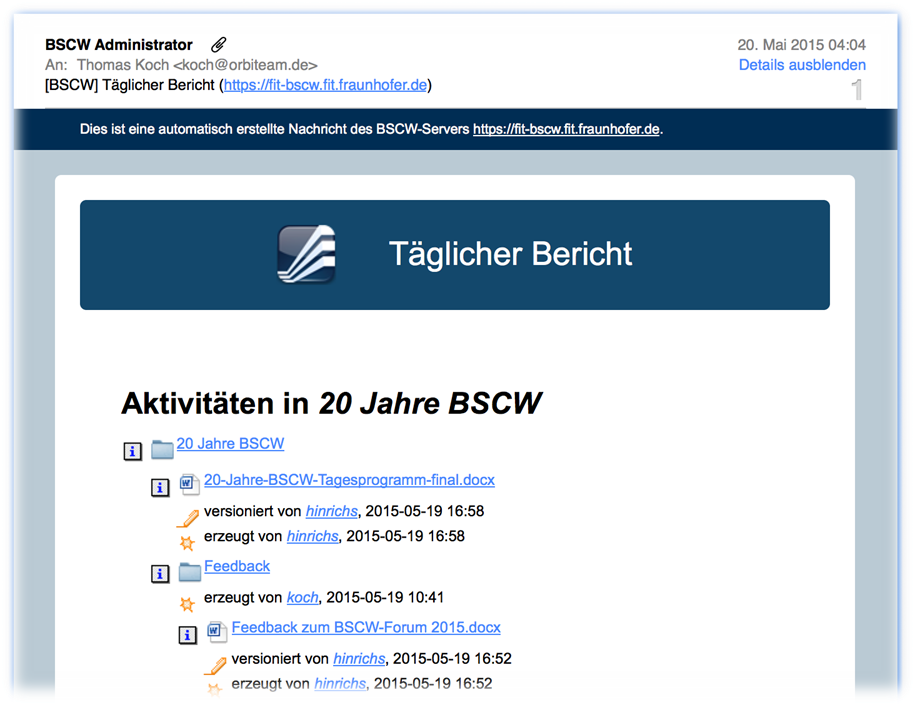Click the 20 Jahre BSCW folder icon

coord(162,449)
